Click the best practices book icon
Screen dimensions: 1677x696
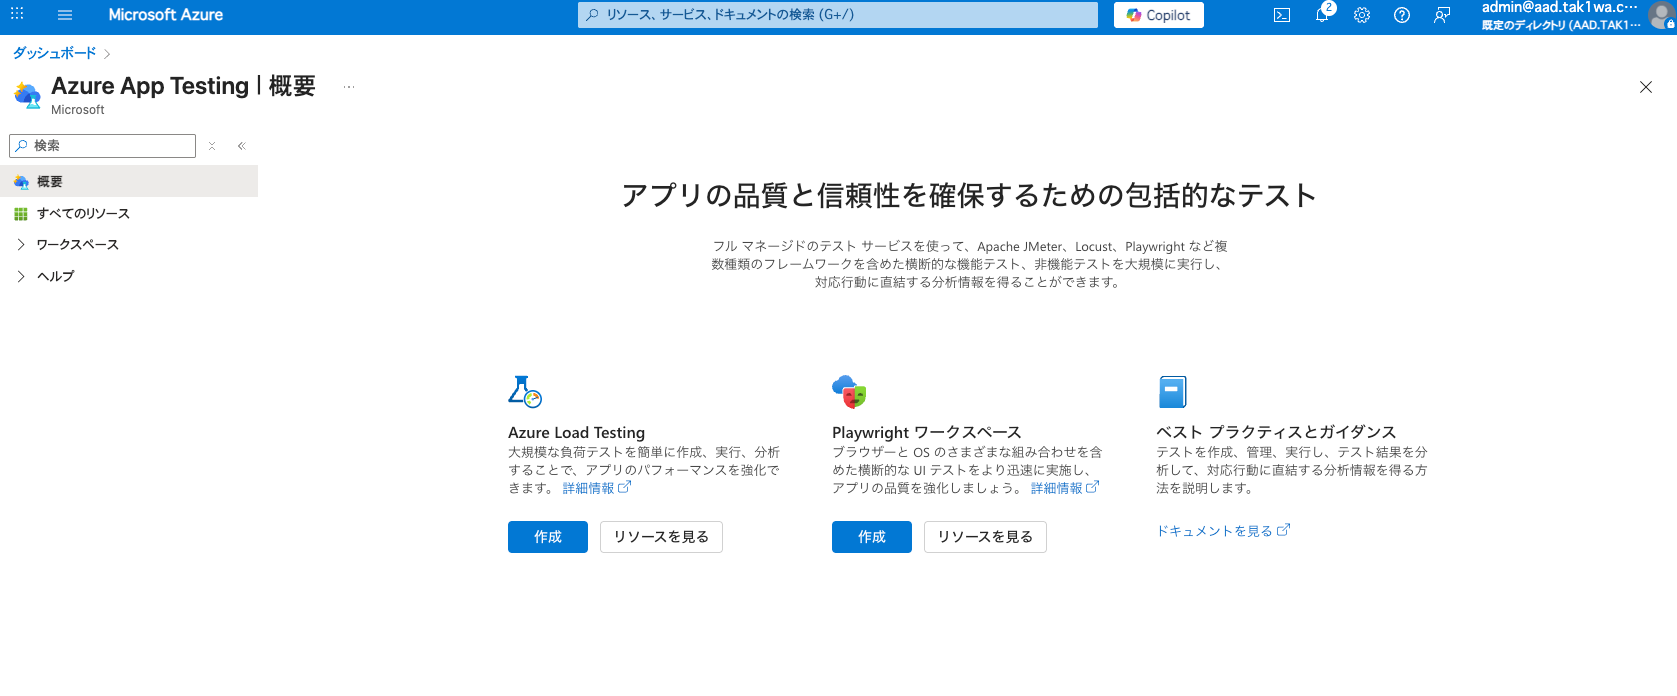1172,391
